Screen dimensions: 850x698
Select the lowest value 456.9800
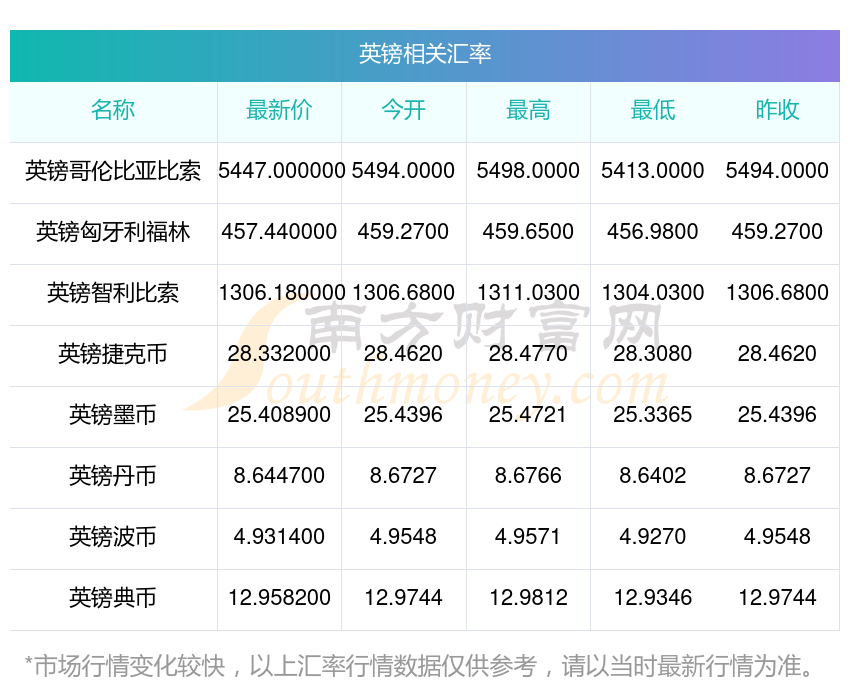653,232
